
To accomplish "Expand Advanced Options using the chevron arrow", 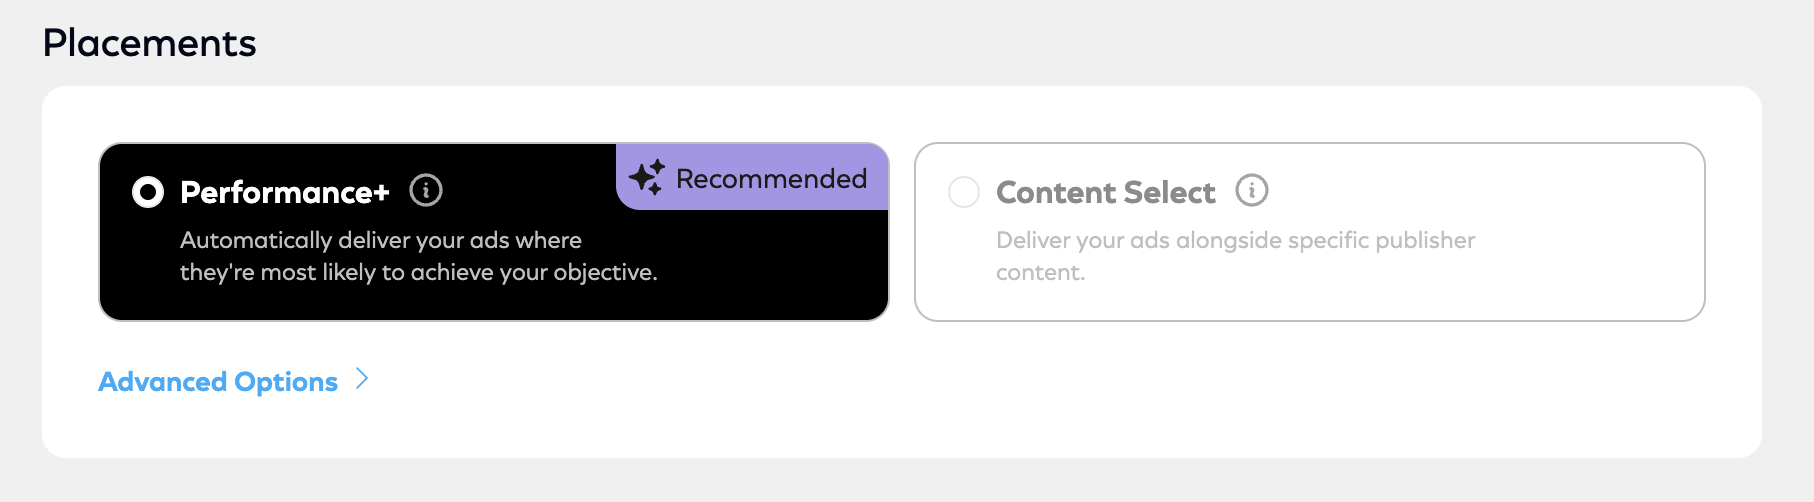I will (362, 379).
